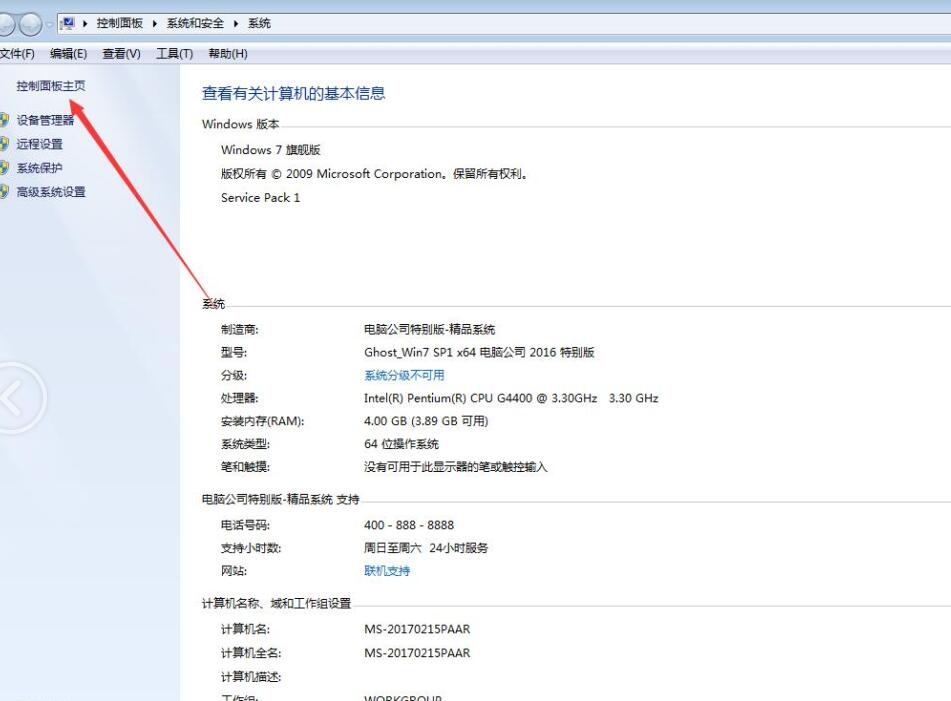Click phone number 400 - 888 - 8888
This screenshot has width=951, height=701.
coord(409,525)
